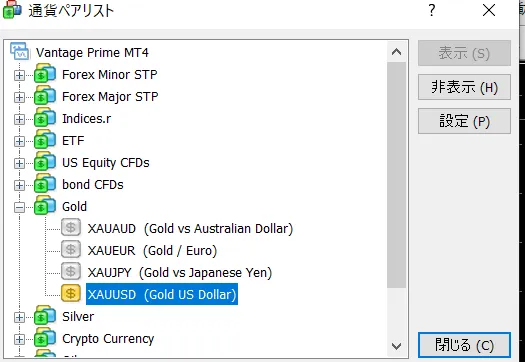
Task: Select XAUAUD (Gold vs Australian Dollar)
Action: click(x=190, y=228)
